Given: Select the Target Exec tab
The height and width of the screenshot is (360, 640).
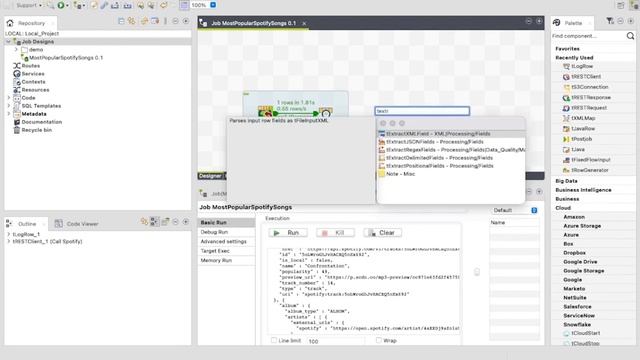Looking at the screenshot, I should [x=227, y=251].
